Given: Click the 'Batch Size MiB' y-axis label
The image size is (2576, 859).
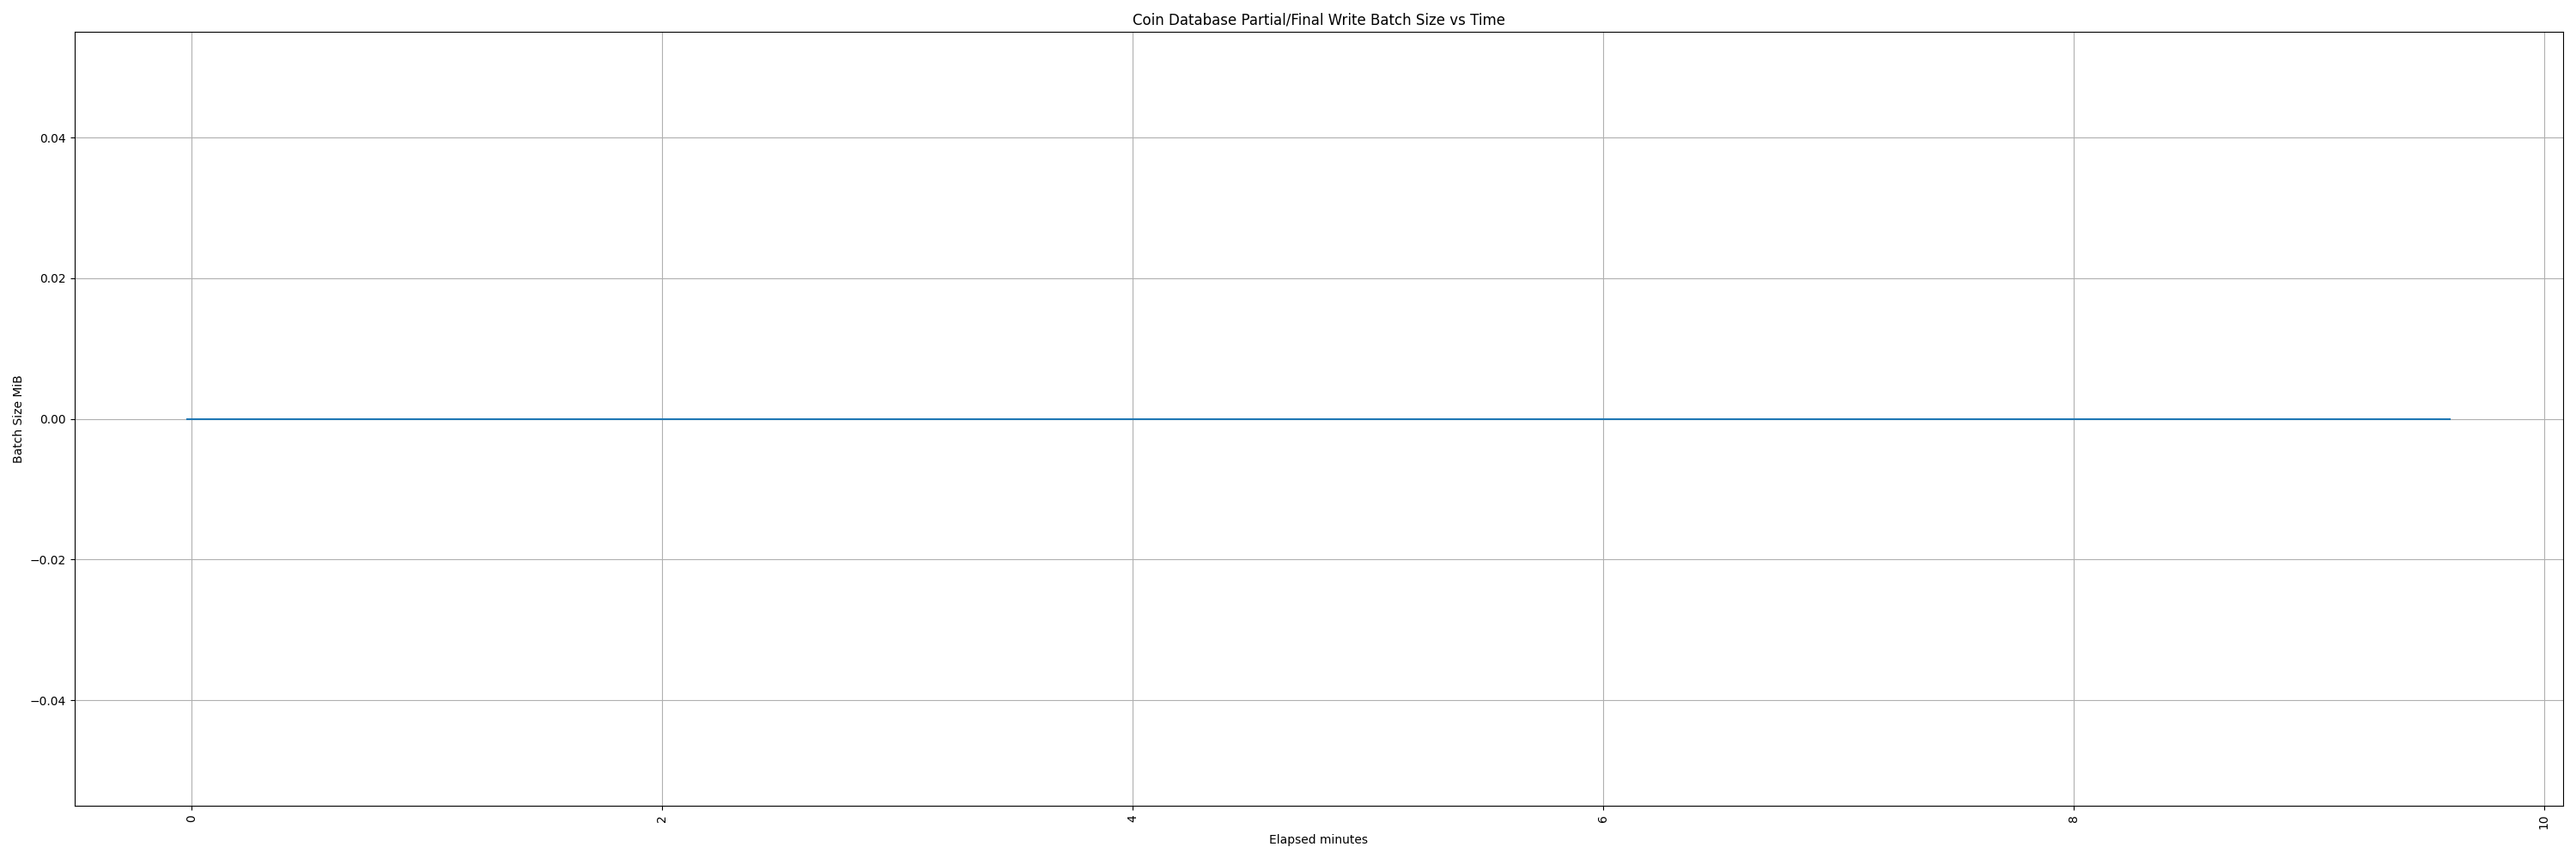Looking at the screenshot, I should tap(17, 419).
